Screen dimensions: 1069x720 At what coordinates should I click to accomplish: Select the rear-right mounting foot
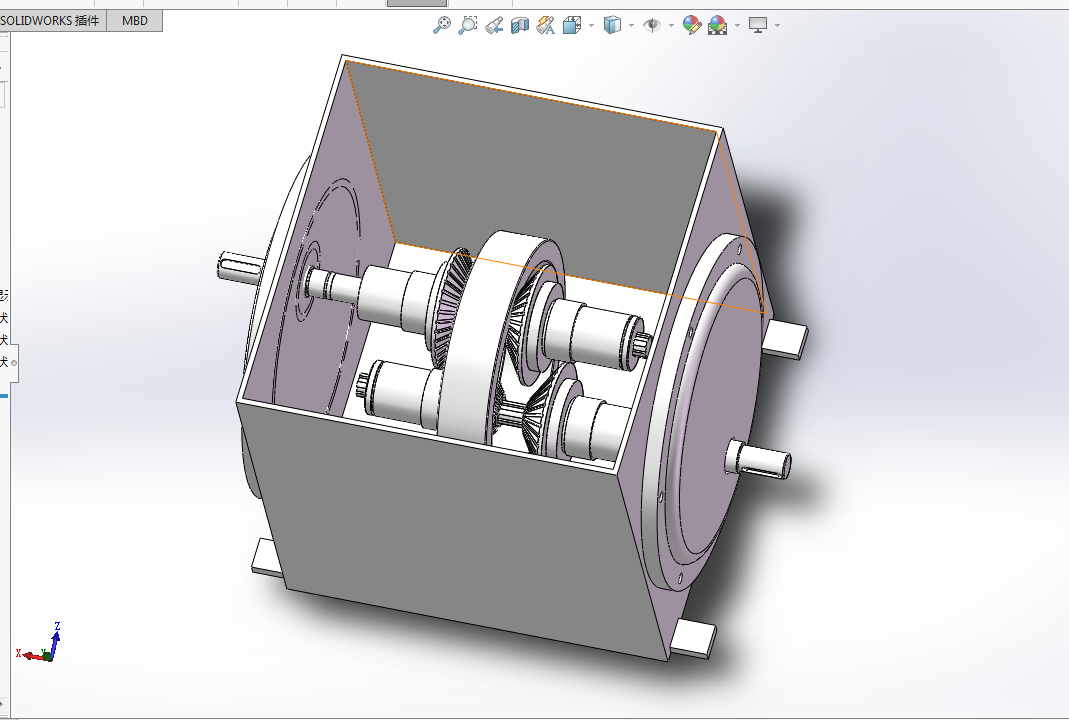[785, 340]
